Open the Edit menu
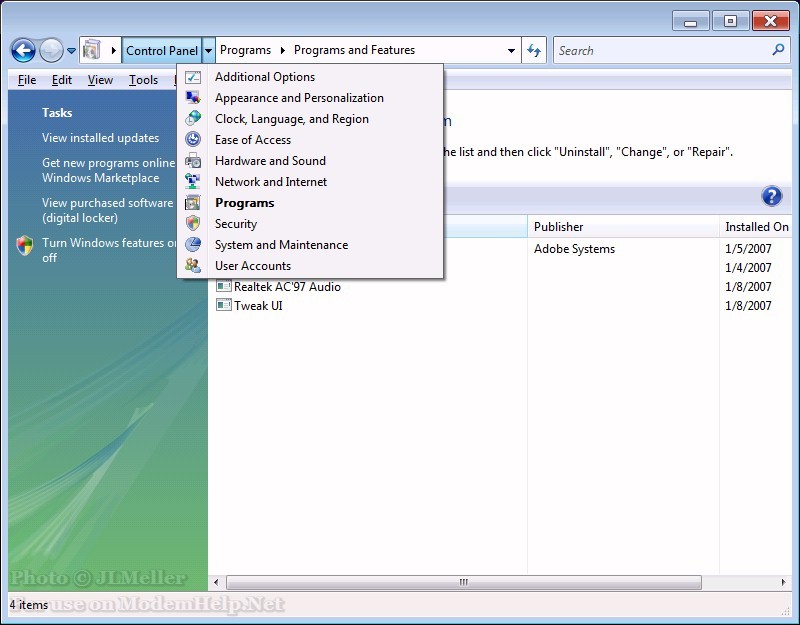Viewport: 800px width, 625px height. [x=62, y=80]
